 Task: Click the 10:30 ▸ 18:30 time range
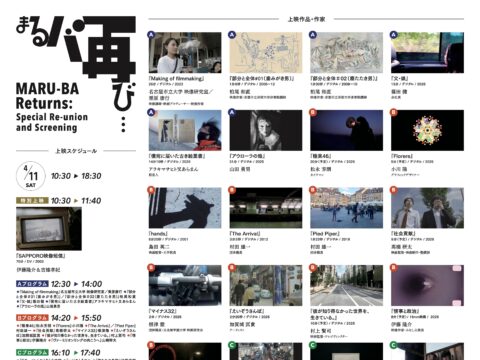pyautogui.click(x=76, y=176)
